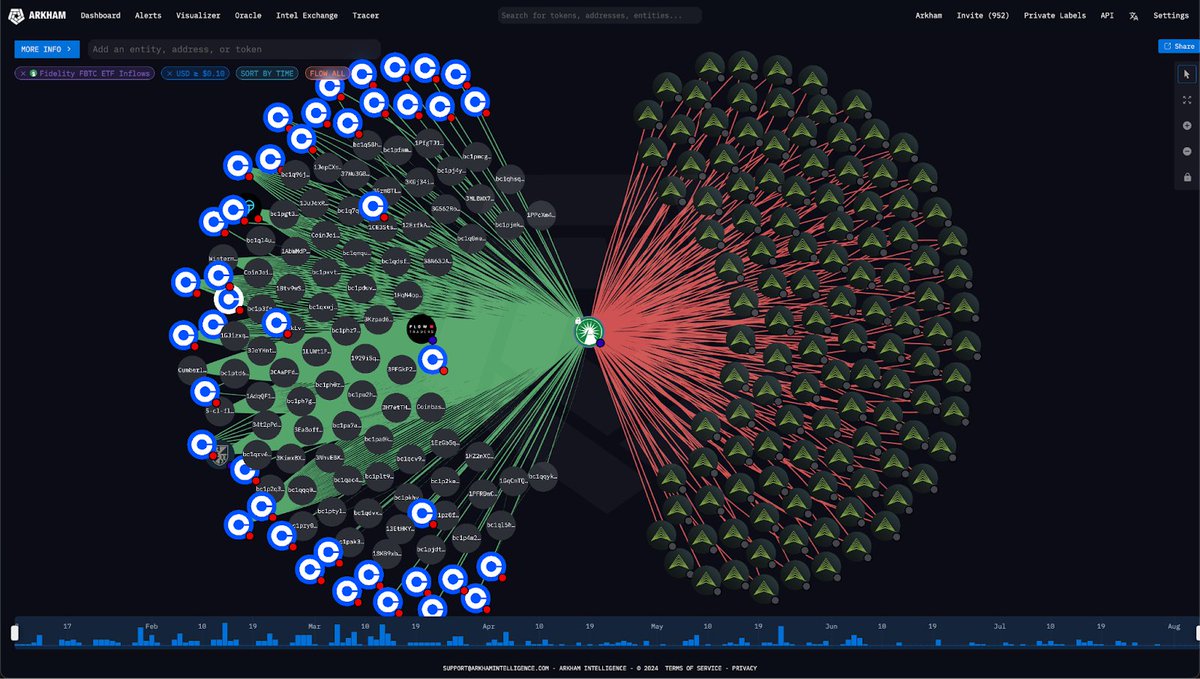Click the 18K89xb address node

click(387, 553)
